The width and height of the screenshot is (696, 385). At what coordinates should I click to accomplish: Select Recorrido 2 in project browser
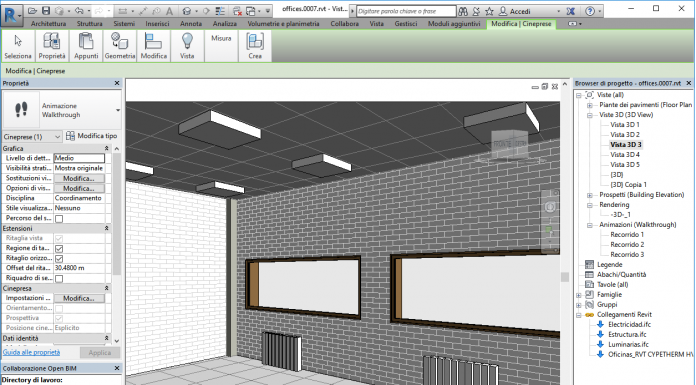coord(627,245)
